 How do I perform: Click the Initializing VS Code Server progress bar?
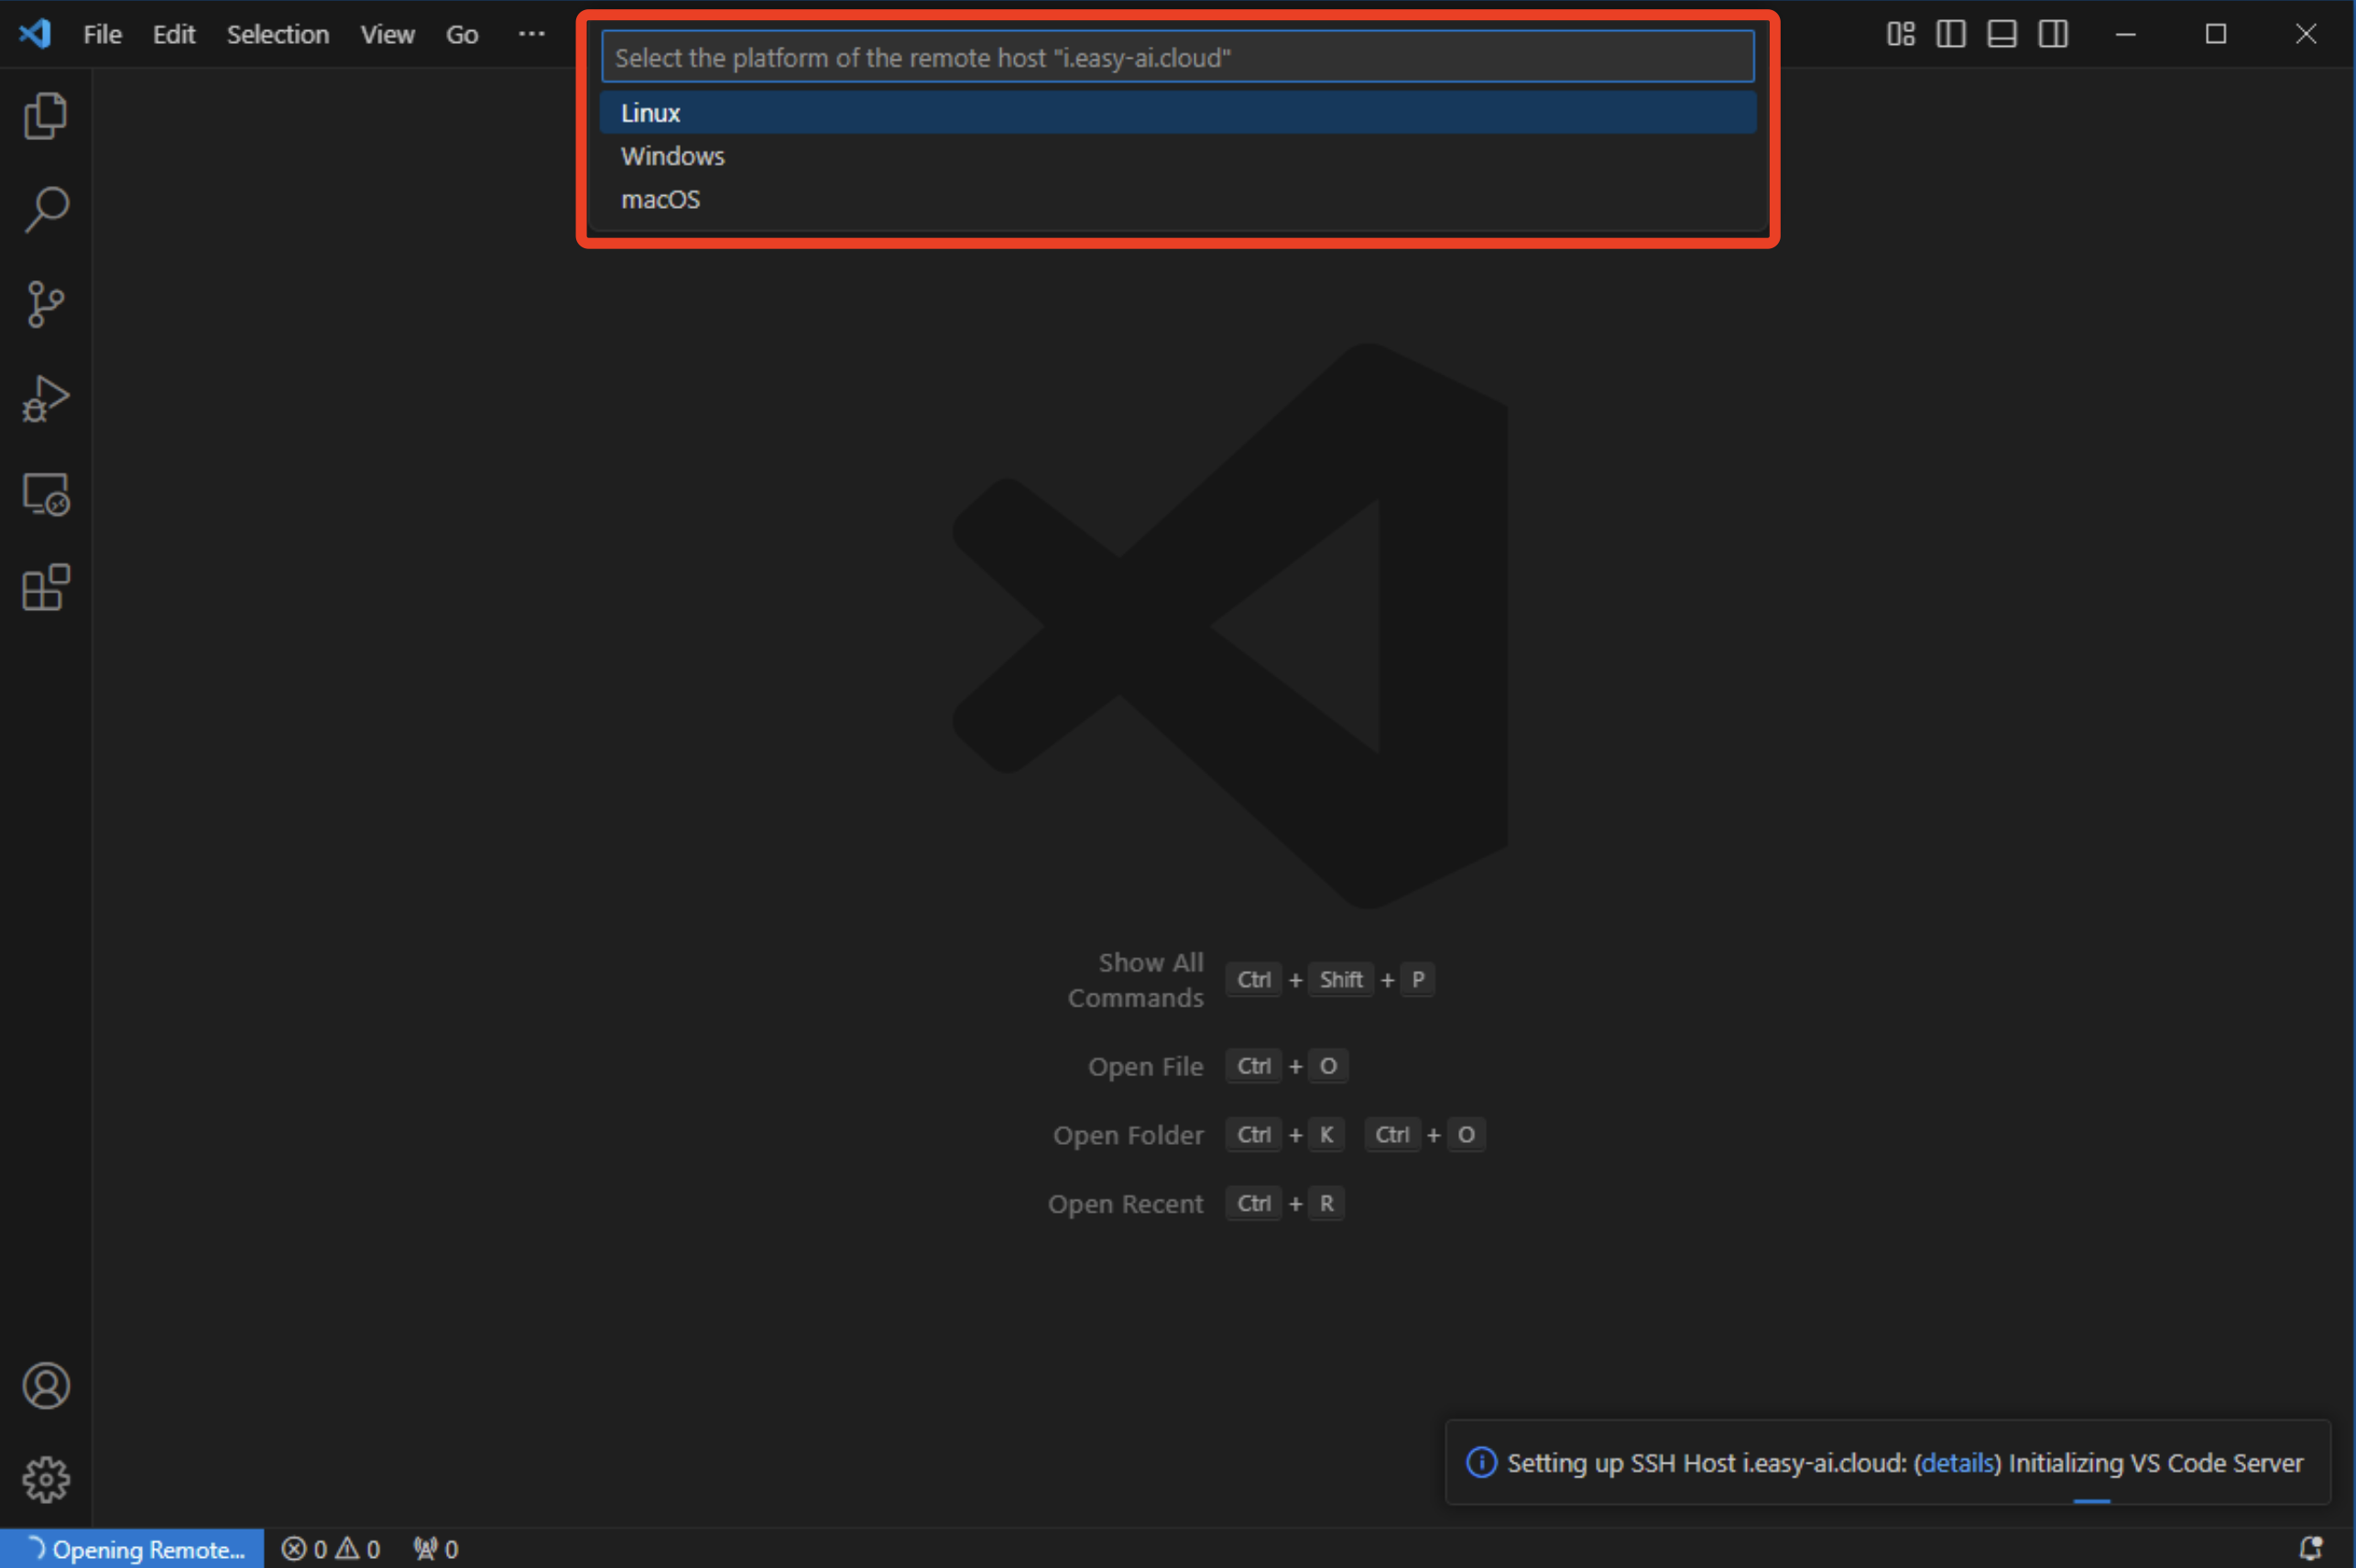click(2092, 1501)
